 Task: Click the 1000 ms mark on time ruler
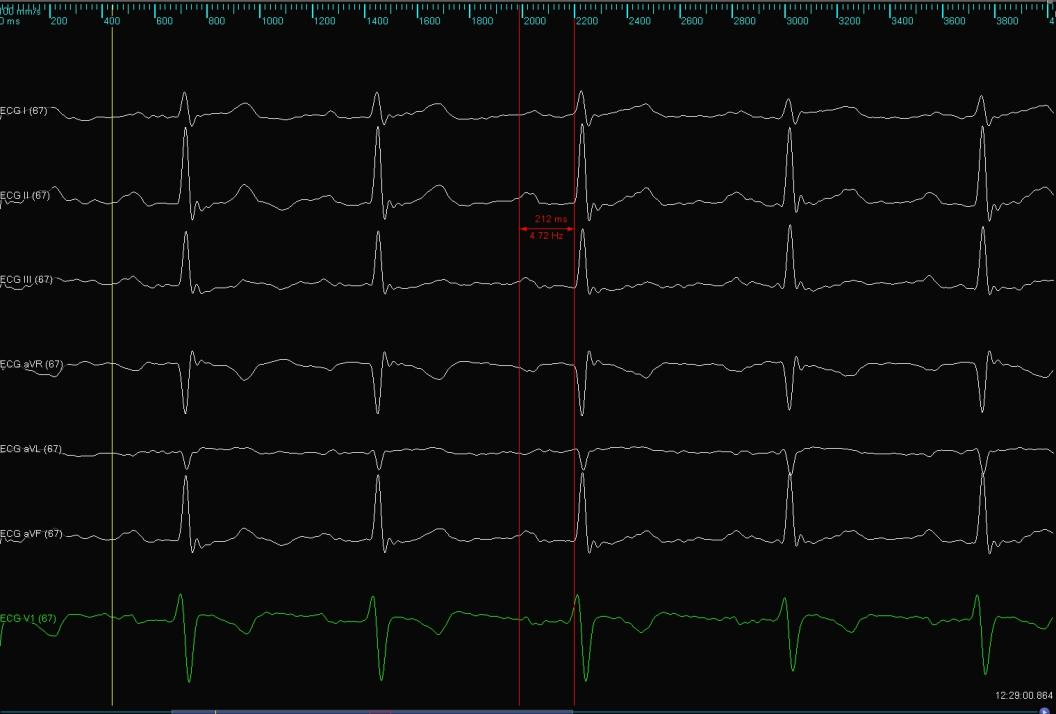271,21
